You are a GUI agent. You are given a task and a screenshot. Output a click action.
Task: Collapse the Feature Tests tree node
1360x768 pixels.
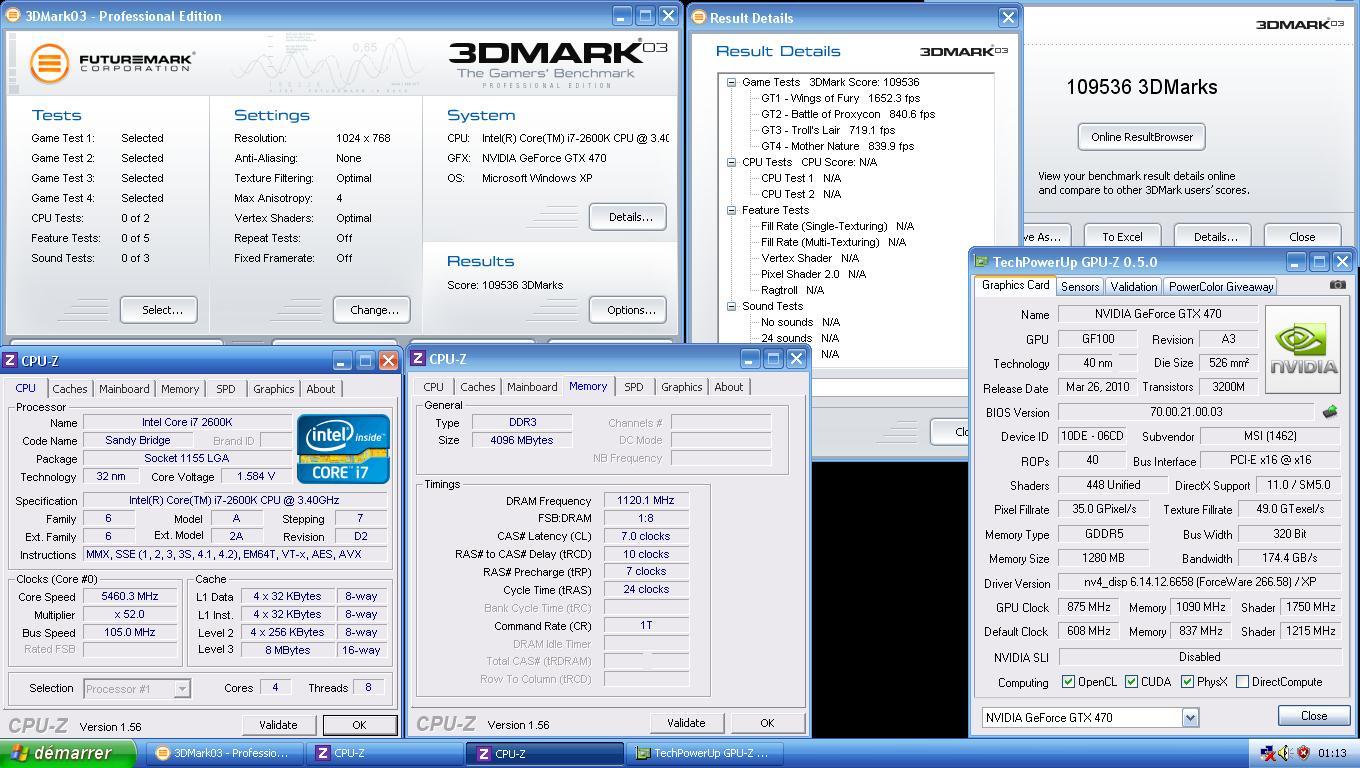tap(731, 210)
